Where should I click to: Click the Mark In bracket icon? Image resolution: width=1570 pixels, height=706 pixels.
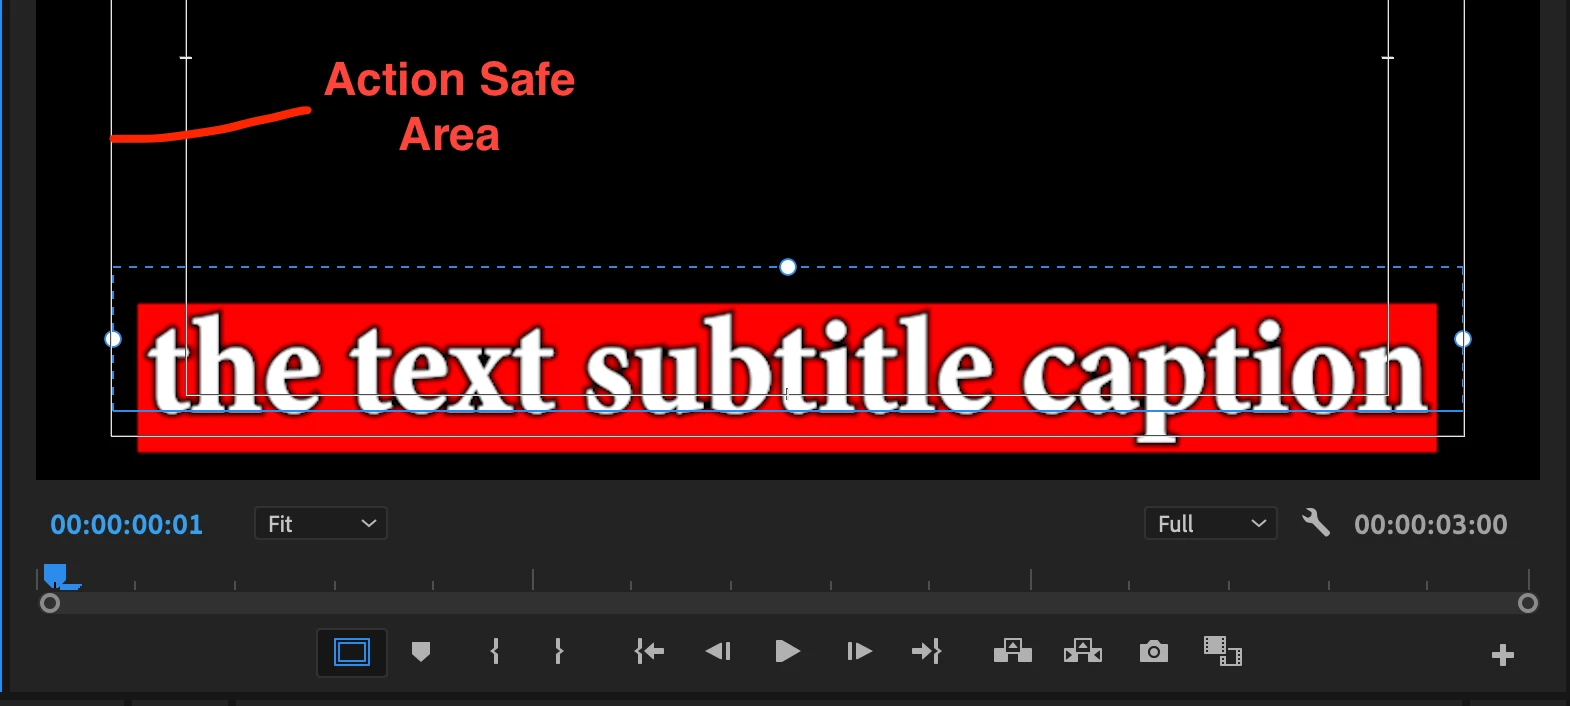495,652
